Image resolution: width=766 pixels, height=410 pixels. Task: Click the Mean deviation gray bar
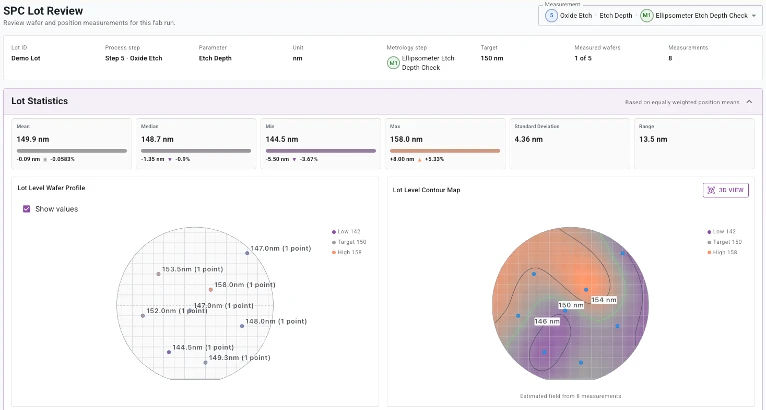[72, 151]
